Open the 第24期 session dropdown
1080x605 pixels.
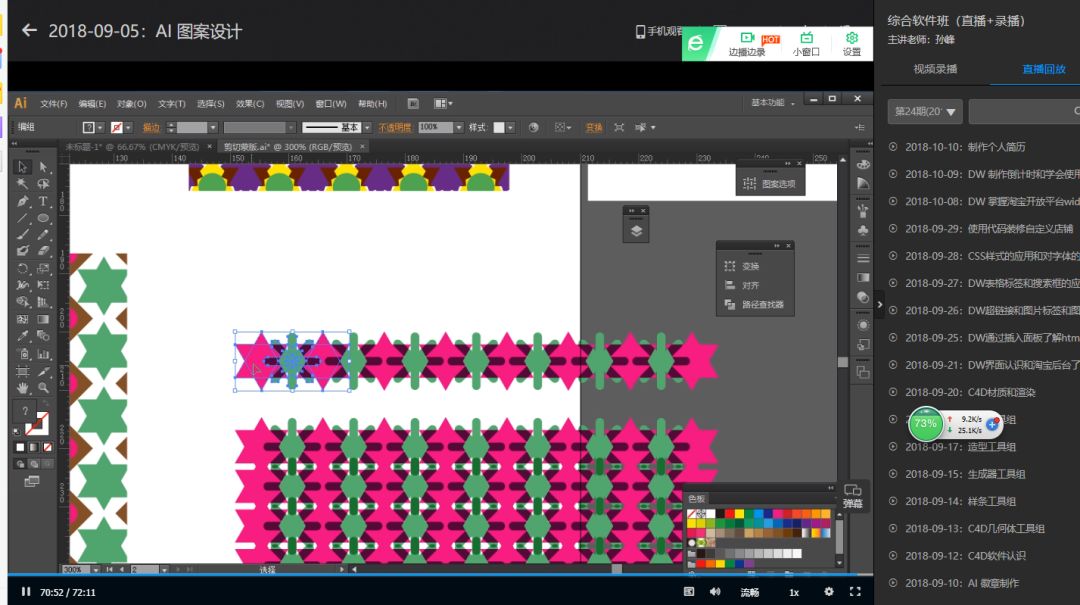pyautogui.click(x=925, y=112)
